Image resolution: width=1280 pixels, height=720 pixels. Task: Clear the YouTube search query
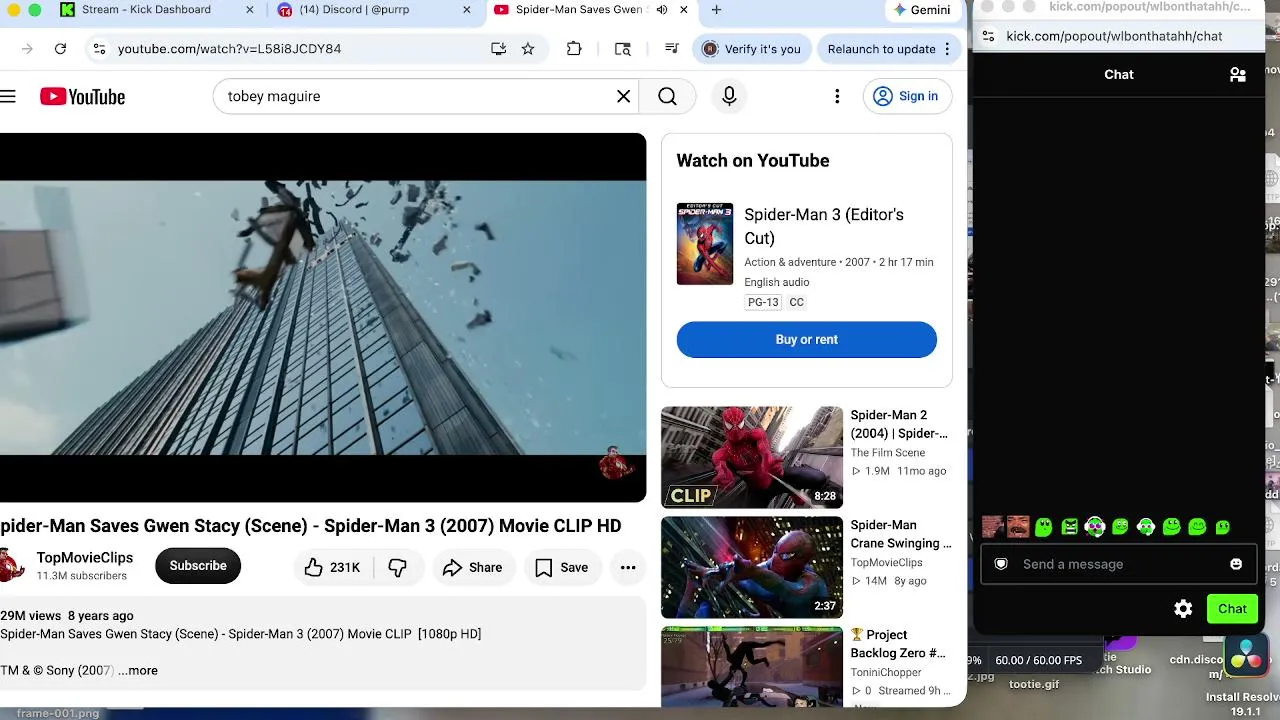[x=623, y=96]
